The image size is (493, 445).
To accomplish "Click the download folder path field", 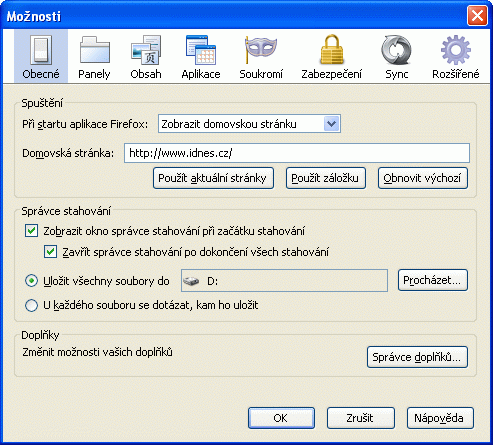I will [284, 281].
